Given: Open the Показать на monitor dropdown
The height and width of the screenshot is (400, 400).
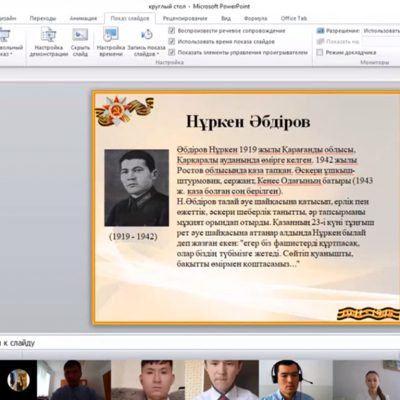Looking at the screenshot, I should 381,42.
